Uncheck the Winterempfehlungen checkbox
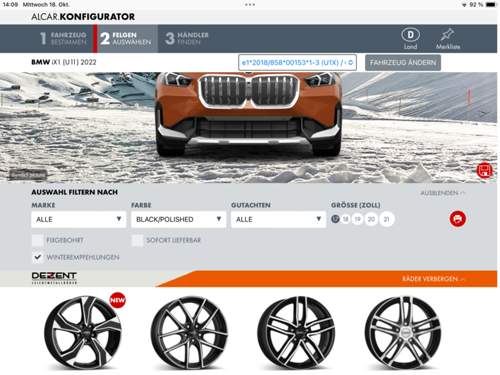The image size is (500, 375). (37, 257)
